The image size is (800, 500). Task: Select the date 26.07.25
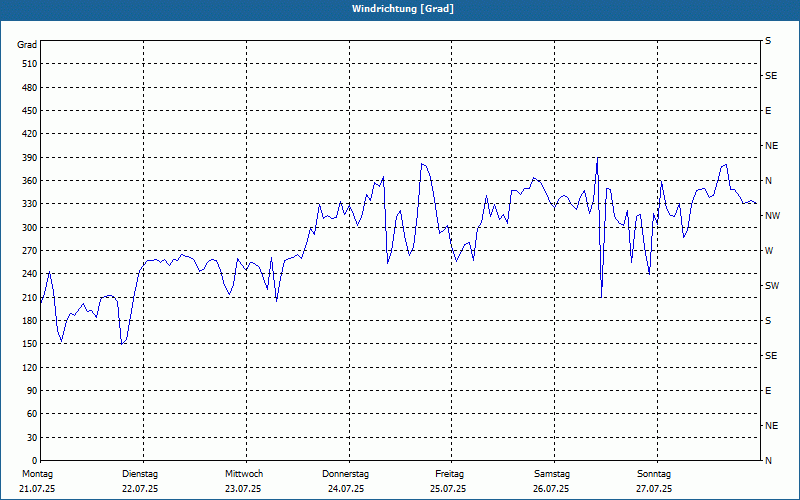552,489
